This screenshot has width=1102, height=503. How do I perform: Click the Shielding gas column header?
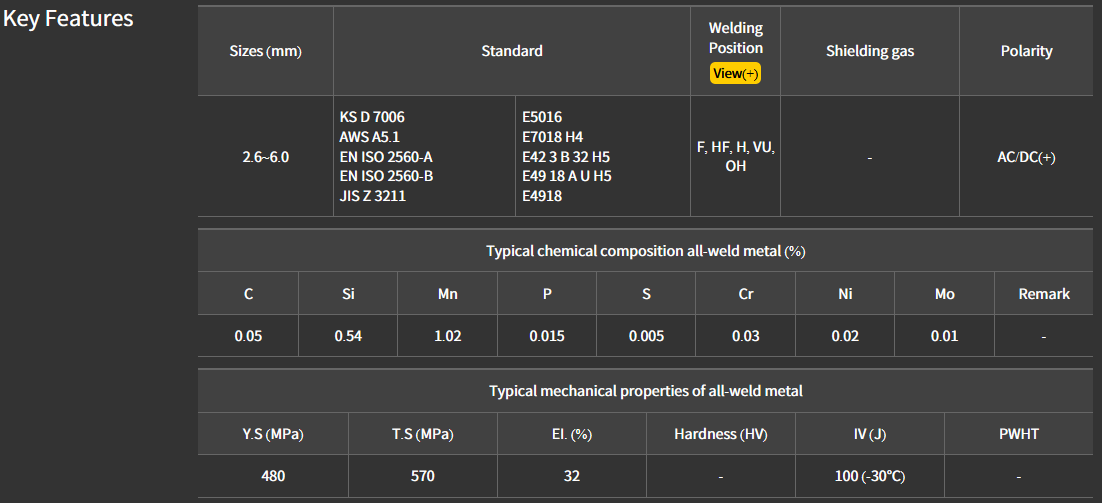coord(869,51)
